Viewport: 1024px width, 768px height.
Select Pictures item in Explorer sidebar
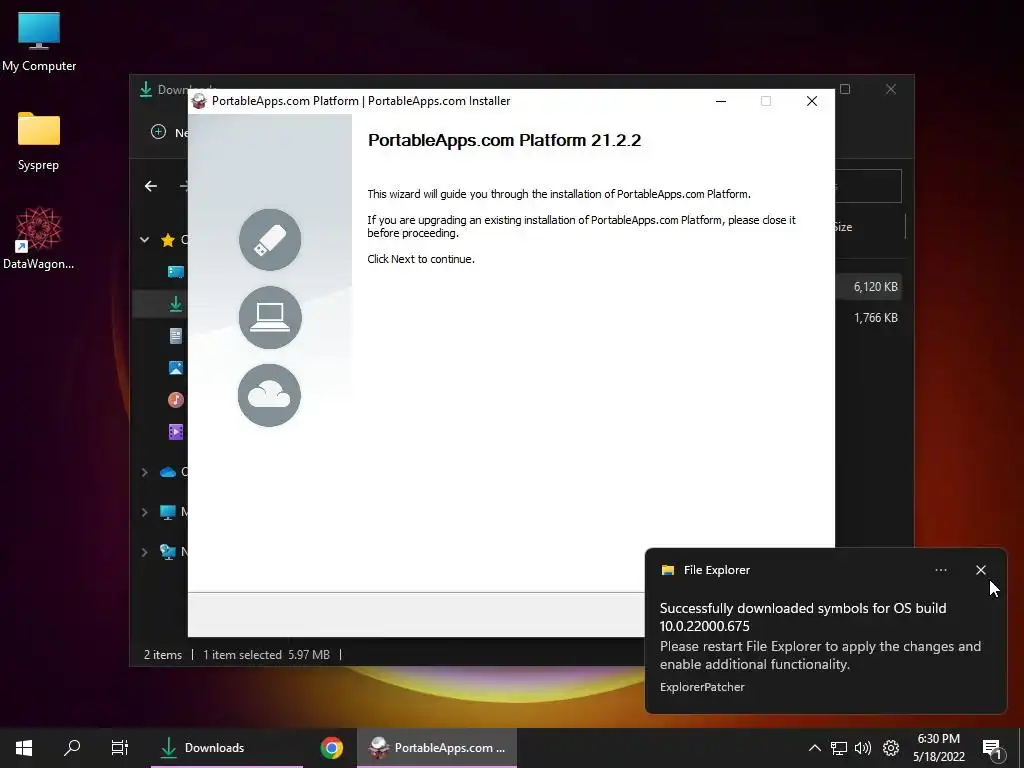click(176, 368)
